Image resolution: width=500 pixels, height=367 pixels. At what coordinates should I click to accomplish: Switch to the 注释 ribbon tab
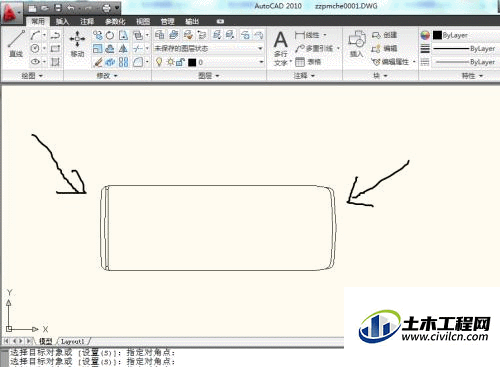click(x=87, y=21)
